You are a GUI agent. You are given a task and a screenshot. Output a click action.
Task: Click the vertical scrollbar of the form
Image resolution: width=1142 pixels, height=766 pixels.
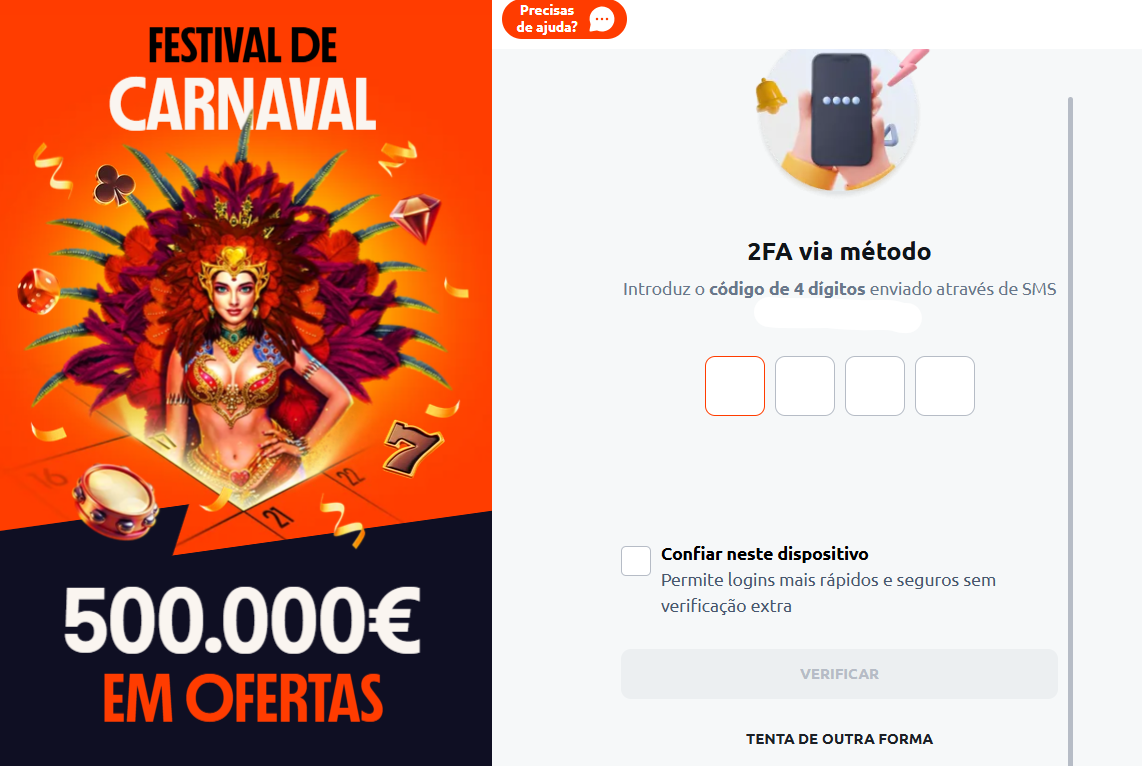[1071, 431]
